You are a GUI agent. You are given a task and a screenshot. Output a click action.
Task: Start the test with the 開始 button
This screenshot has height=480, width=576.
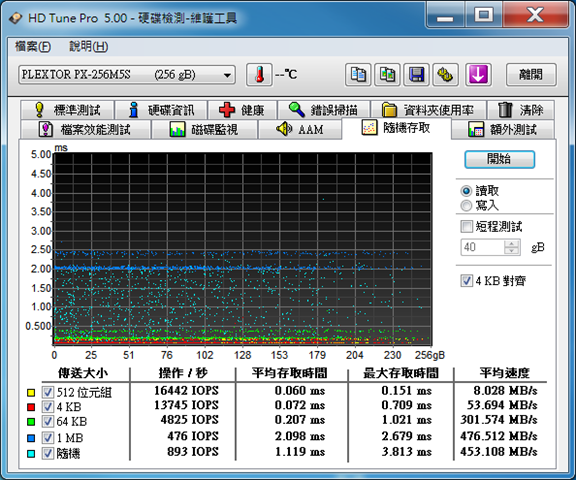point(499,159)
